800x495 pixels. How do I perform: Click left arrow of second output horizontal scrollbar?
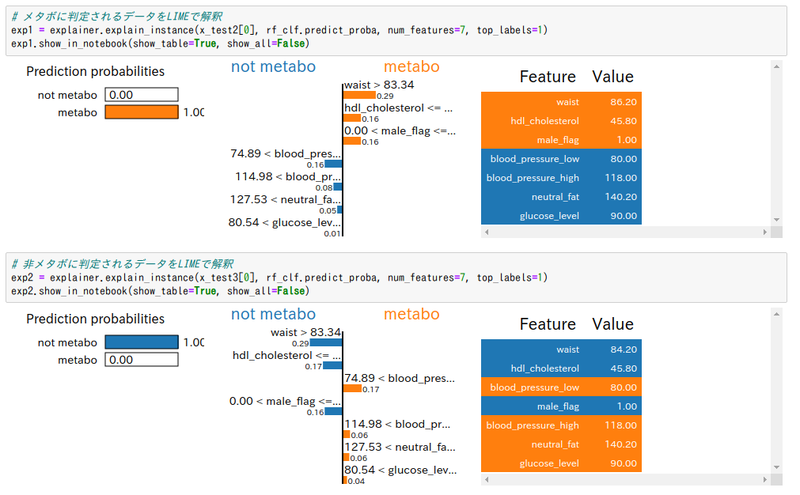tap(487, 480)
